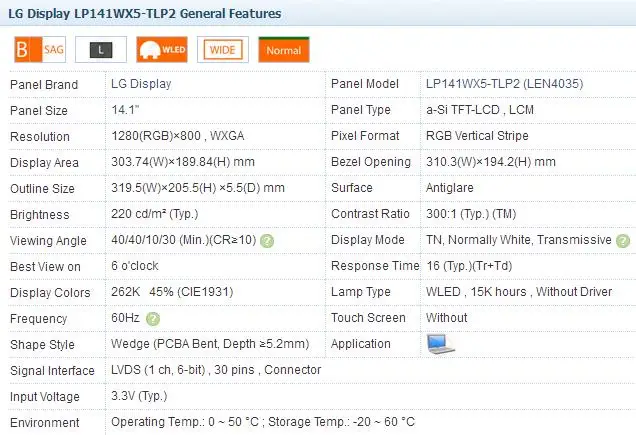
Task: Select the Operating Temp. environment value
Action: (263, 422)
